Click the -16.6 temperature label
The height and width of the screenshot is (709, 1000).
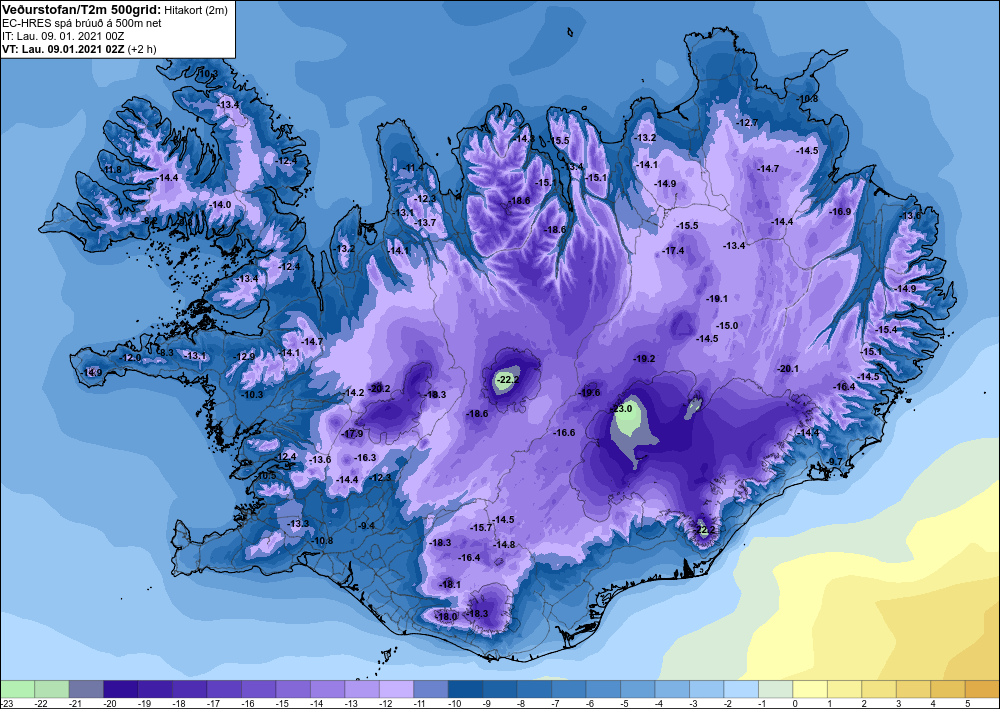tap(564, 432)
